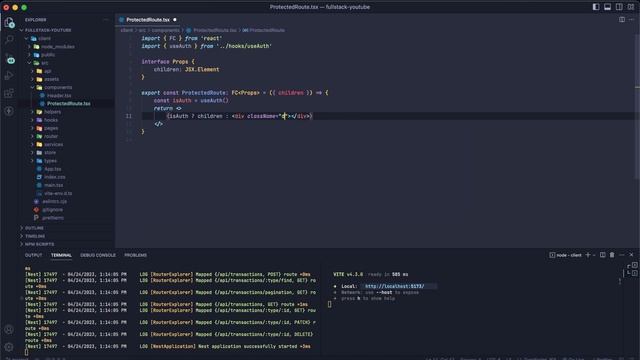
Task: Place cursor on line 11 className string
Action: point(284,116)
